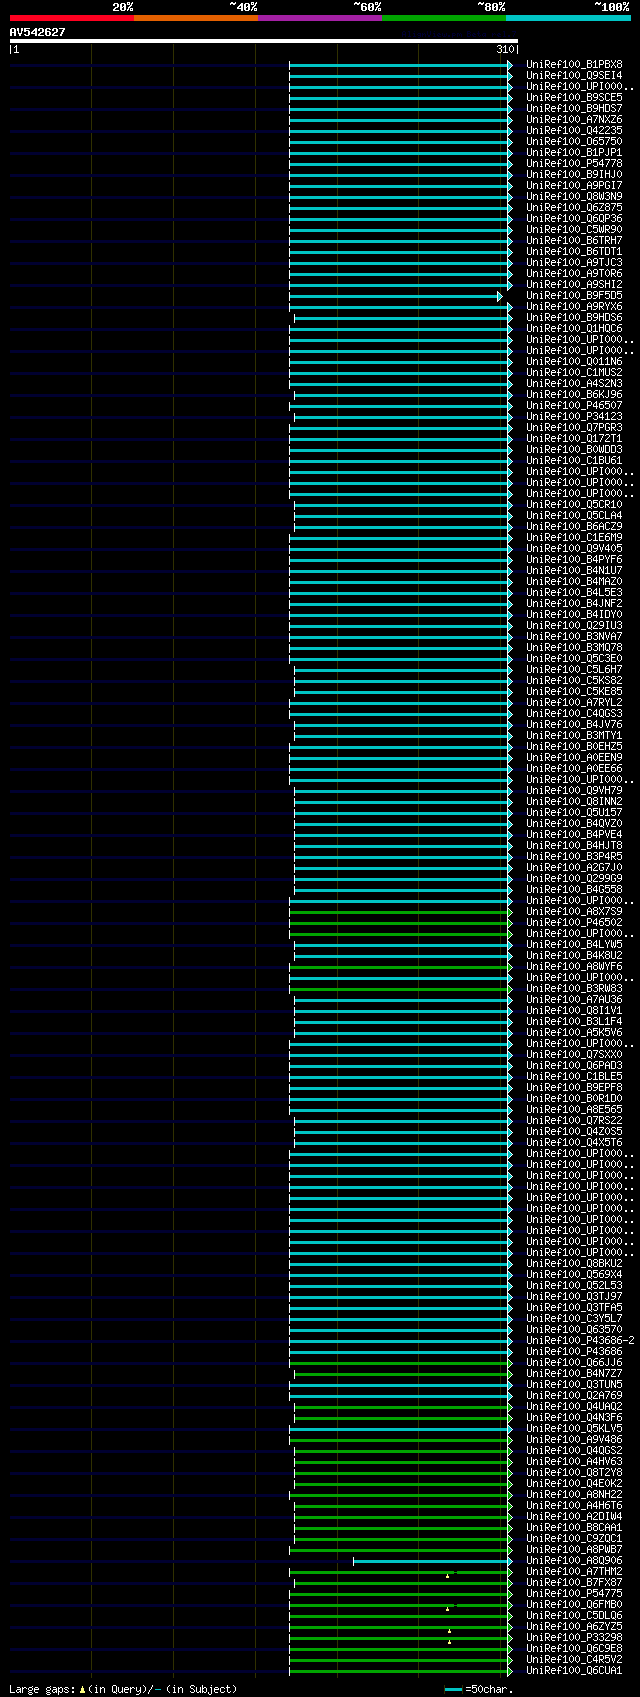This screenshot has width=640, height=1697.
Task: Click the purple ~60% identity legend segment
Action: 320,17
